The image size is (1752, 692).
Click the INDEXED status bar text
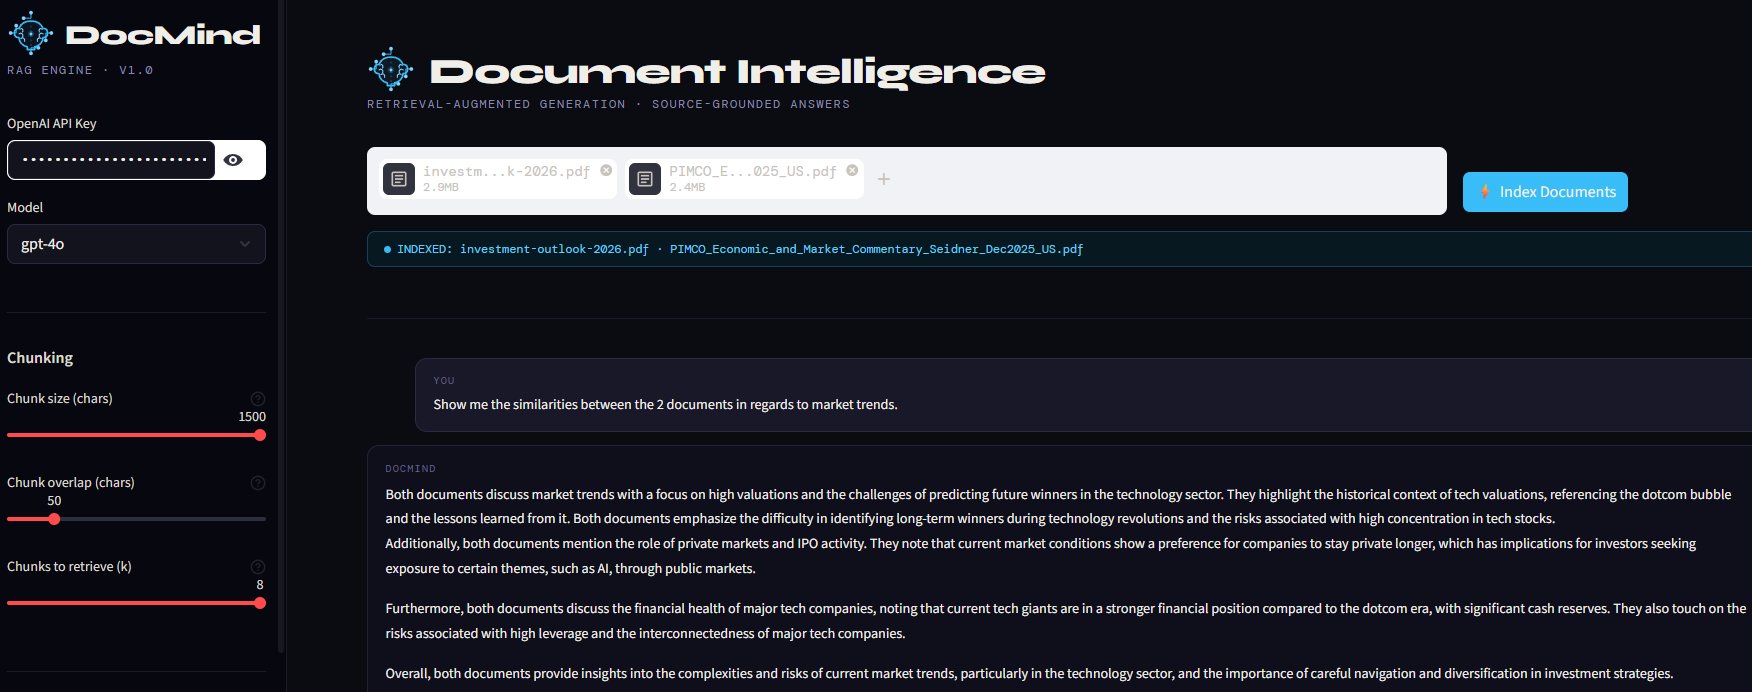tap(740, 249)
